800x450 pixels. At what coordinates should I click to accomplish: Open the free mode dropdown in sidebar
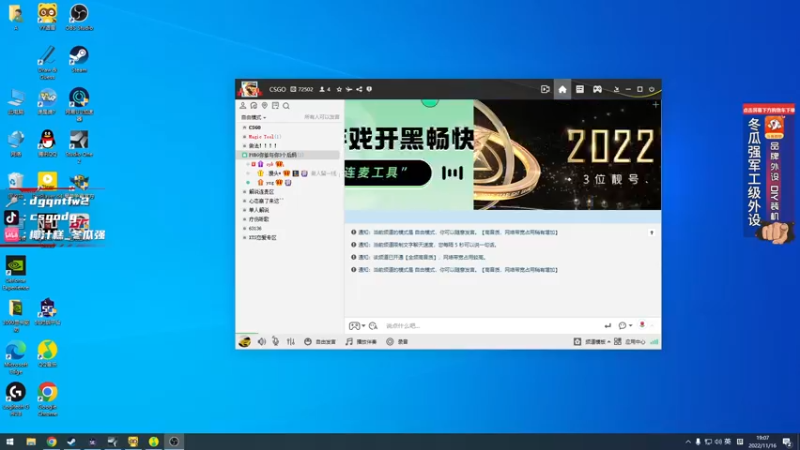click(254, 117)
